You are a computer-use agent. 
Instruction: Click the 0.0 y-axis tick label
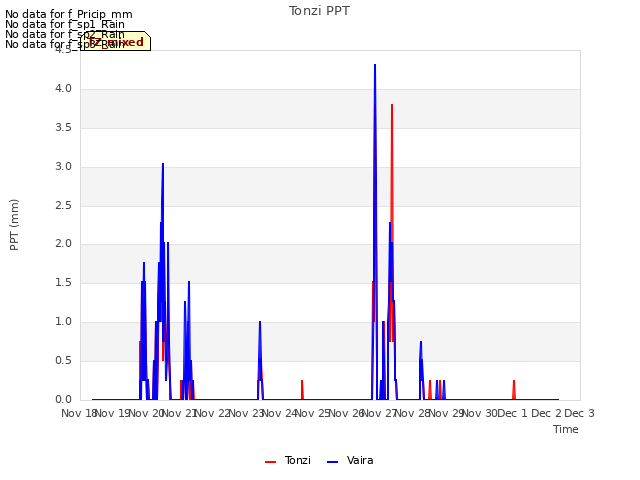coord(63,399)
